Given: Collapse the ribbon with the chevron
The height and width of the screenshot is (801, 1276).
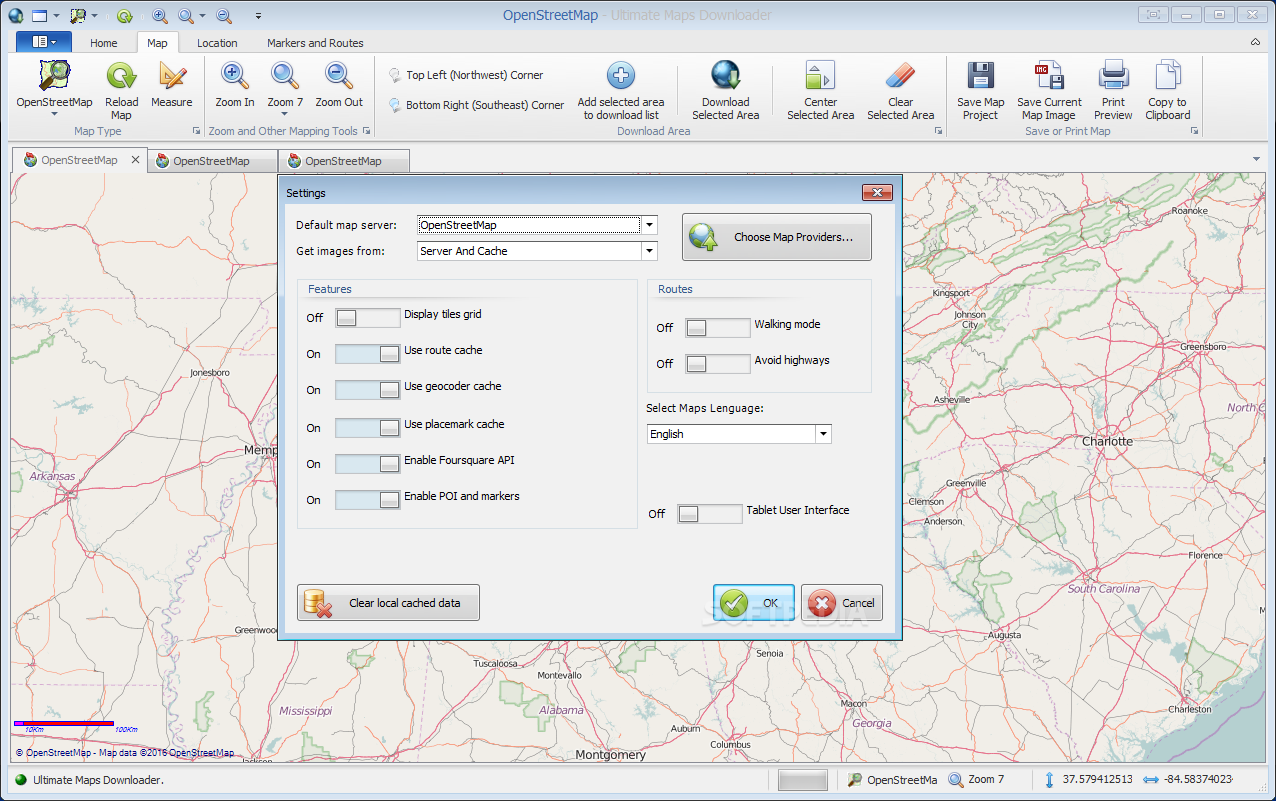Looking at the screenshot, I should coord(1255,42).
